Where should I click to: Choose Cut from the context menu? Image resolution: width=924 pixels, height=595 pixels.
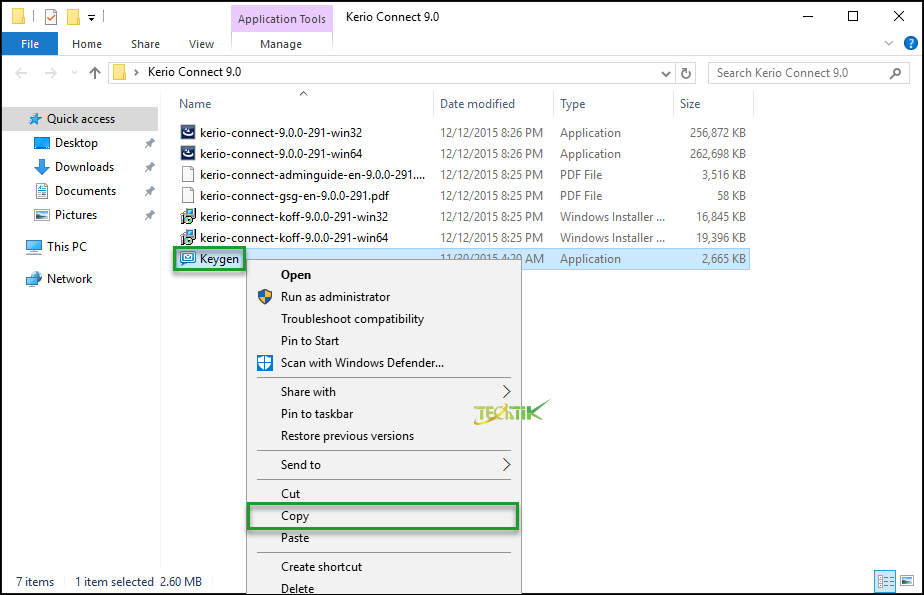[383, 494]
